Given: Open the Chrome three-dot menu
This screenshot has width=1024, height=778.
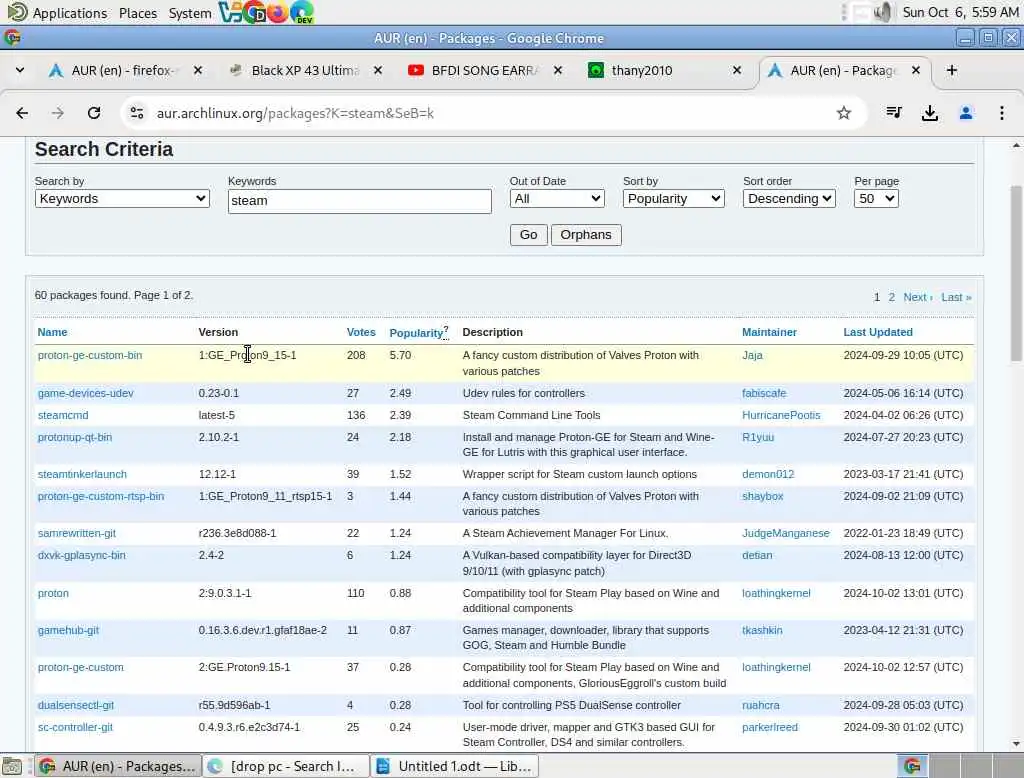Looking at the screenshot, I should coord(1002,113).
